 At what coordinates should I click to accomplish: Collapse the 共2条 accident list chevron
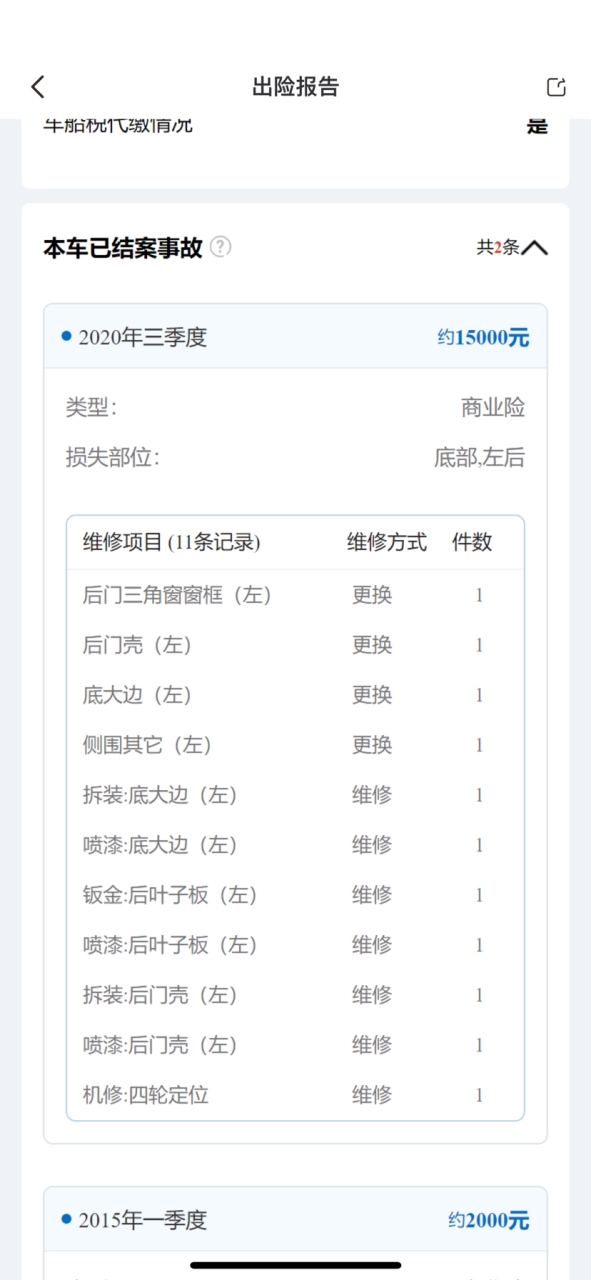tap(535, 247)
